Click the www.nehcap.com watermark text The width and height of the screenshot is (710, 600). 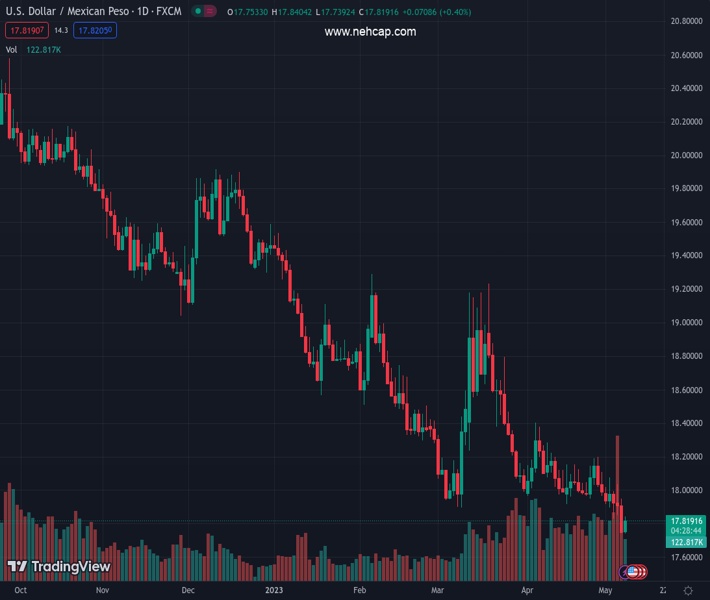tap(370, 32)
